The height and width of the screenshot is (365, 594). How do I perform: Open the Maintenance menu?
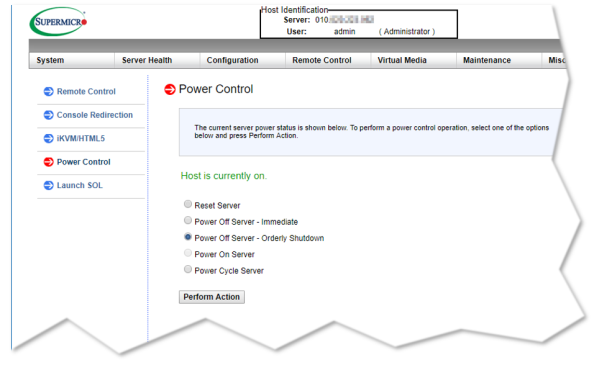pyautogui.click(x=499, y=60)
